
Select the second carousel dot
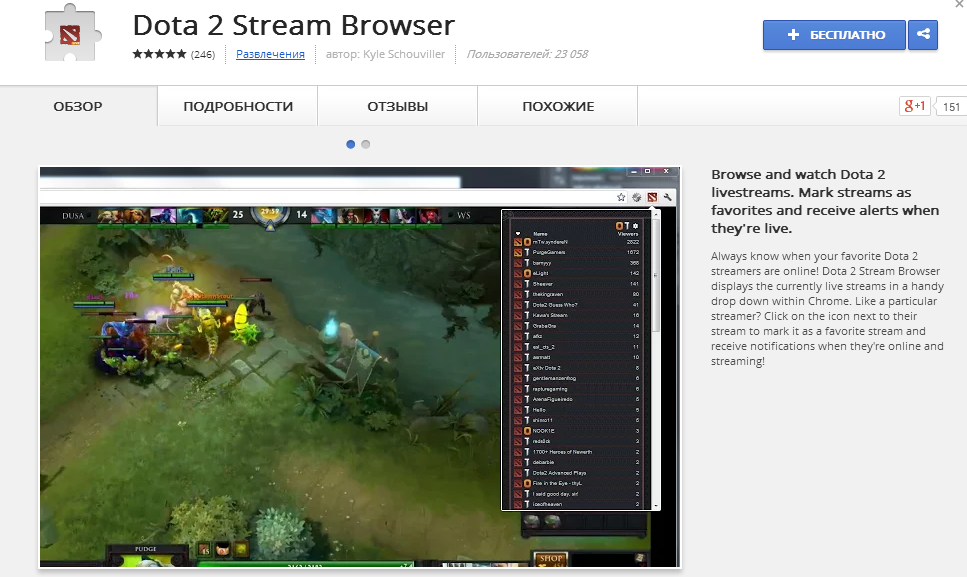coord(366,144)
